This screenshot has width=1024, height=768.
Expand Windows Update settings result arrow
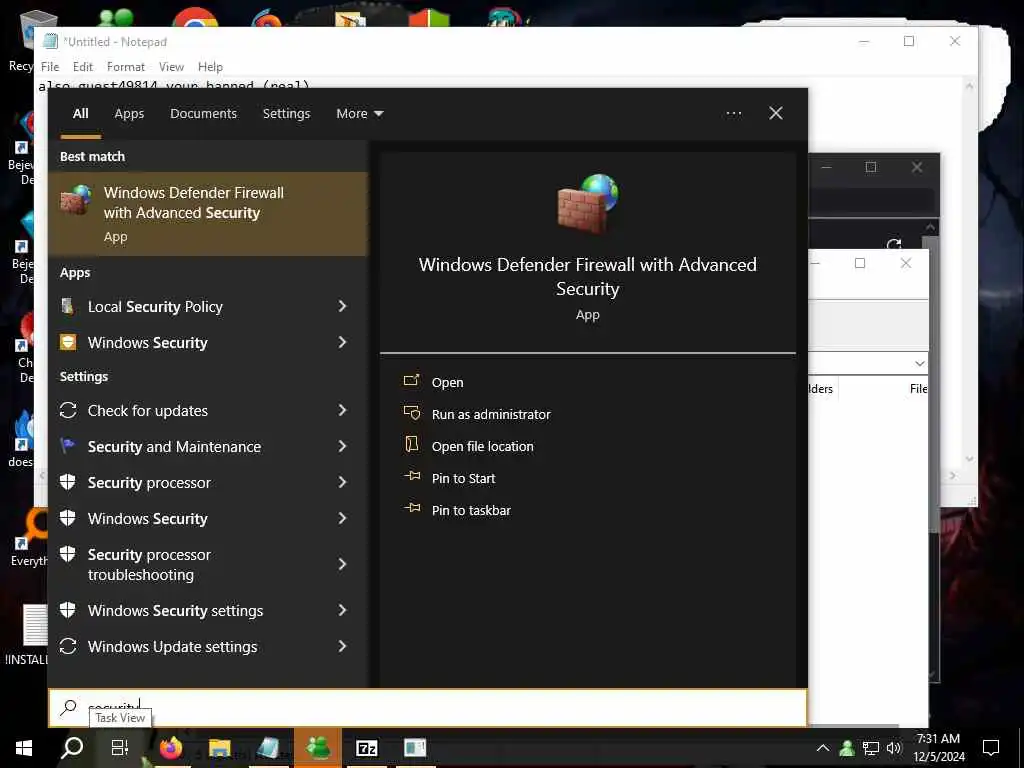click(x=342, y=646)
